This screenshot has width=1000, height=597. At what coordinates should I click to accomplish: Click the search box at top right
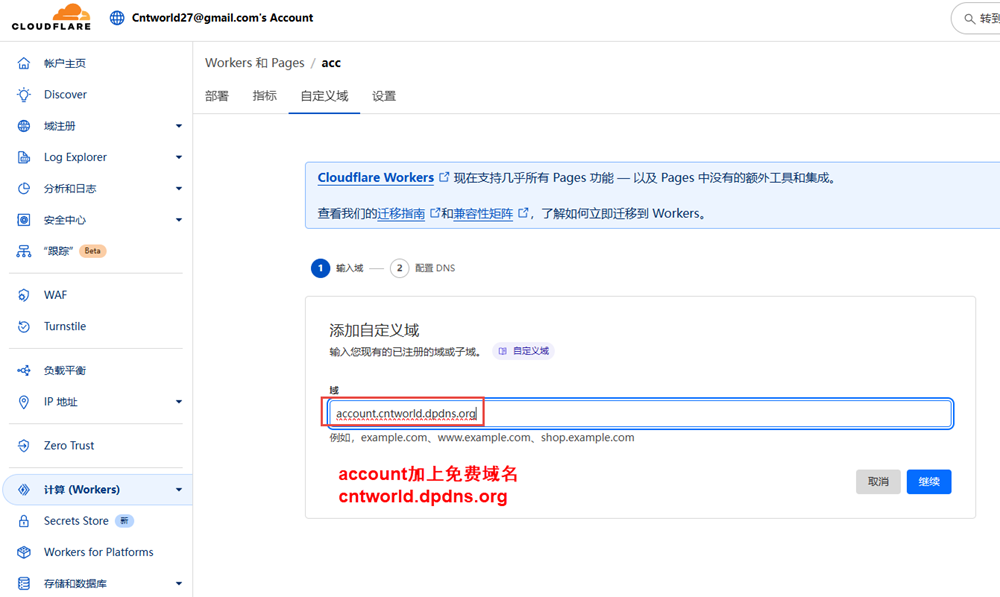click(x=976, y=18)
